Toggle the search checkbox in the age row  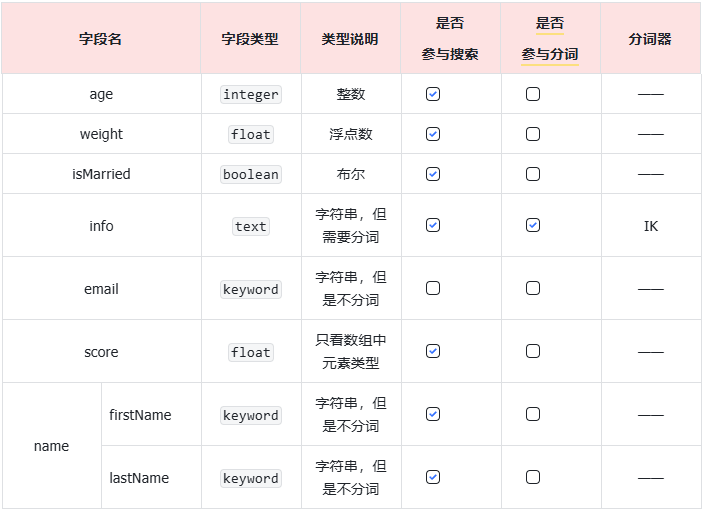point(433,94)
